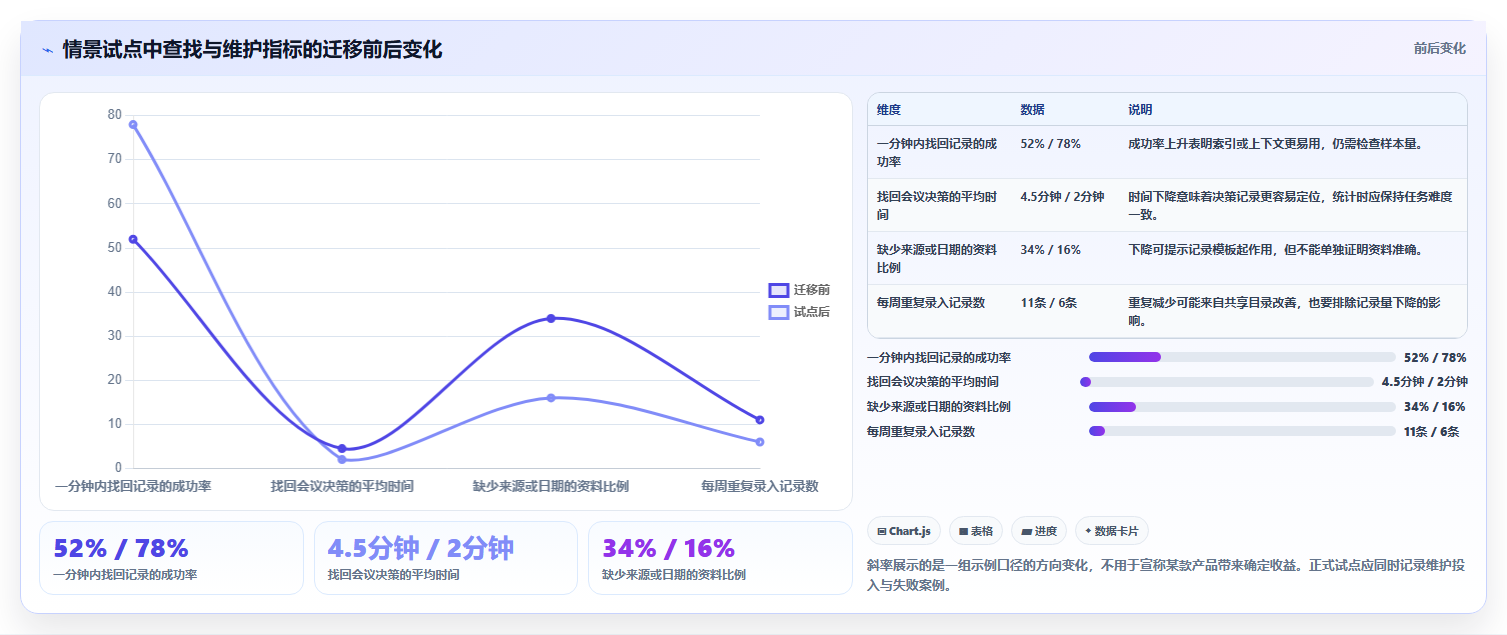Select the 进度 tag chip

click(1039, 531)
